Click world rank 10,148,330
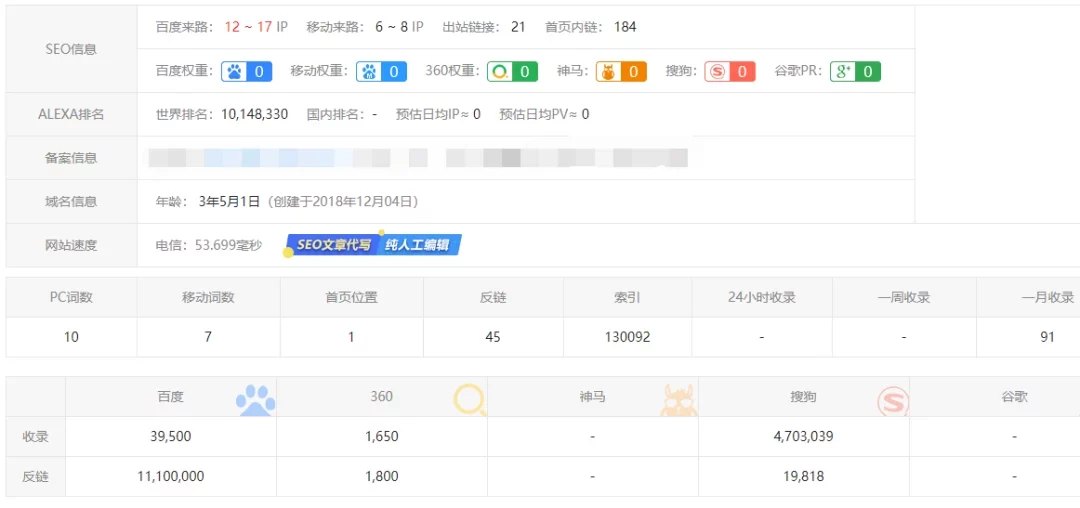Viewport: 1080px width, 508px height. [x=254, y=114]
